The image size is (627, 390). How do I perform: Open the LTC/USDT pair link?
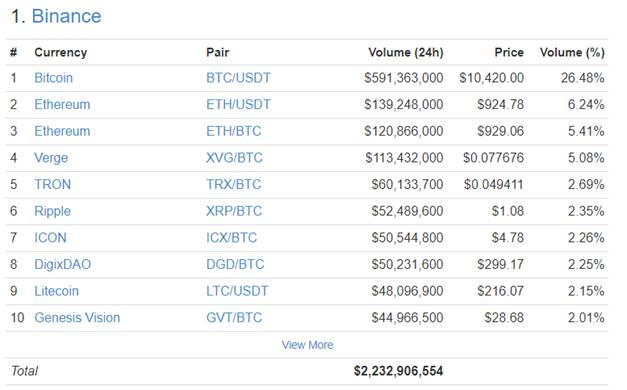[x=237, y=291]
